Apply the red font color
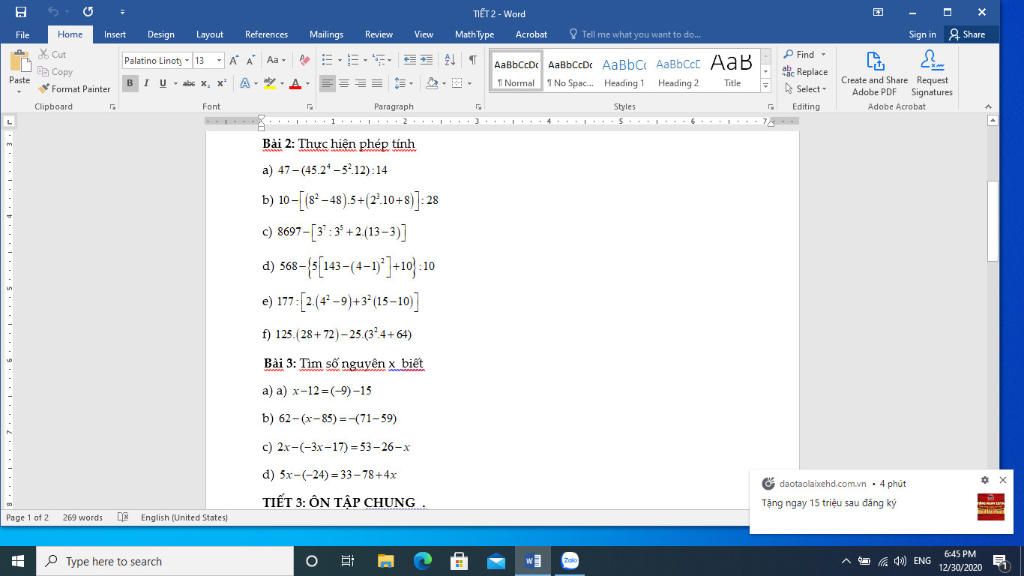 (x=295, y=83)
